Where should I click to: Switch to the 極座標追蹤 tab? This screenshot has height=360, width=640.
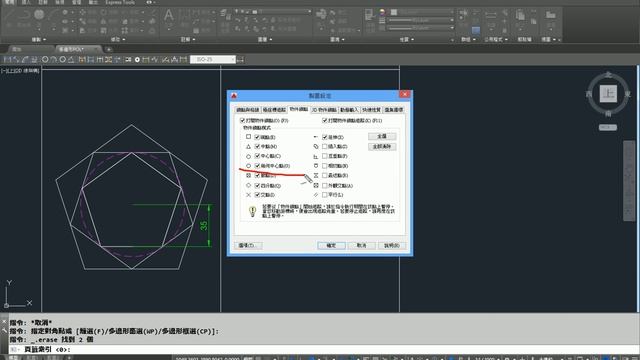click(x=274, y=110)
